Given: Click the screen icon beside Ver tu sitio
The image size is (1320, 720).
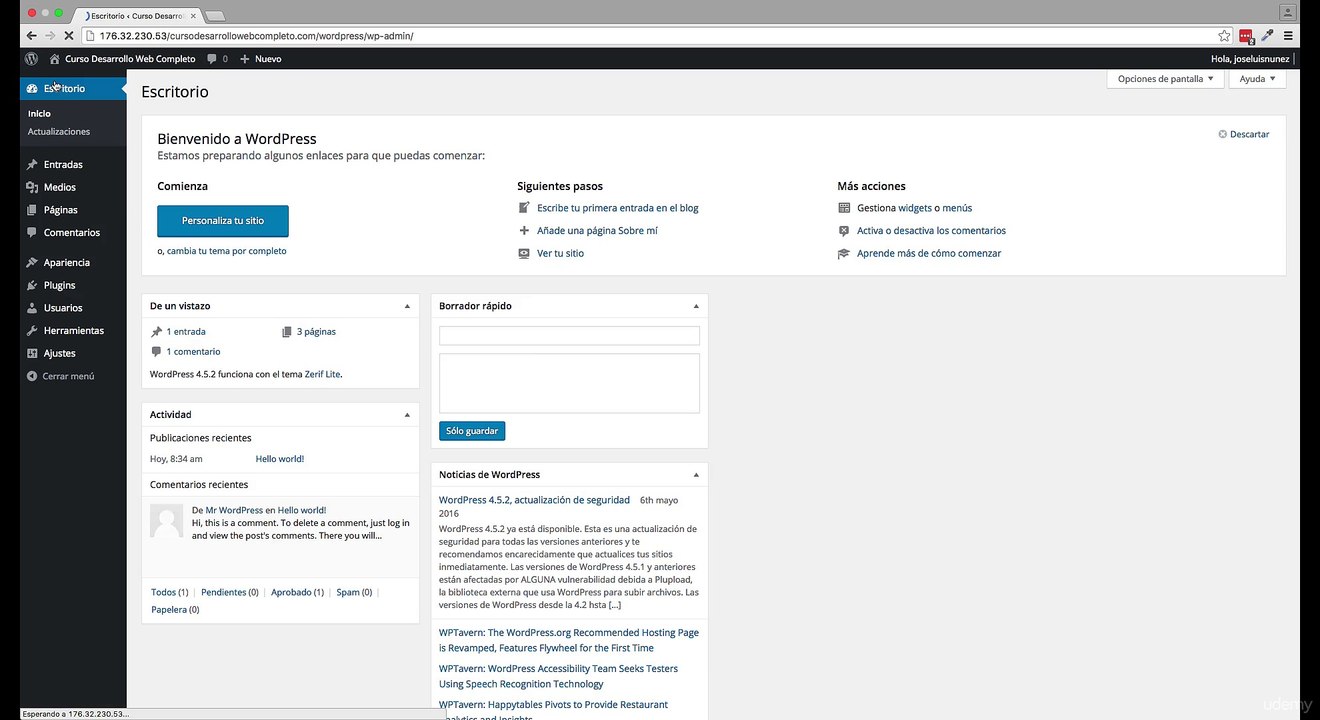Looking at the screenshot, I should pyautogui.click(x=524, y=254).
